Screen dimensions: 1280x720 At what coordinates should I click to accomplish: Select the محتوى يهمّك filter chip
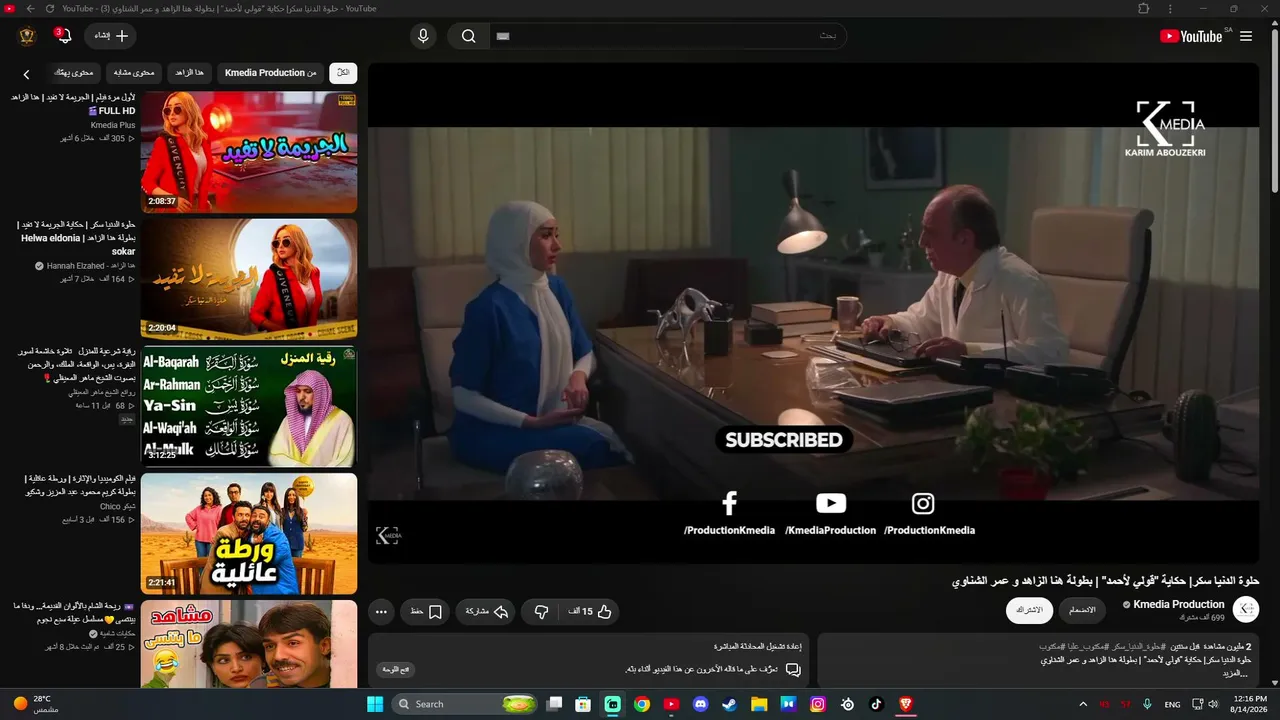pyautogui.click(x=73, y=73)
